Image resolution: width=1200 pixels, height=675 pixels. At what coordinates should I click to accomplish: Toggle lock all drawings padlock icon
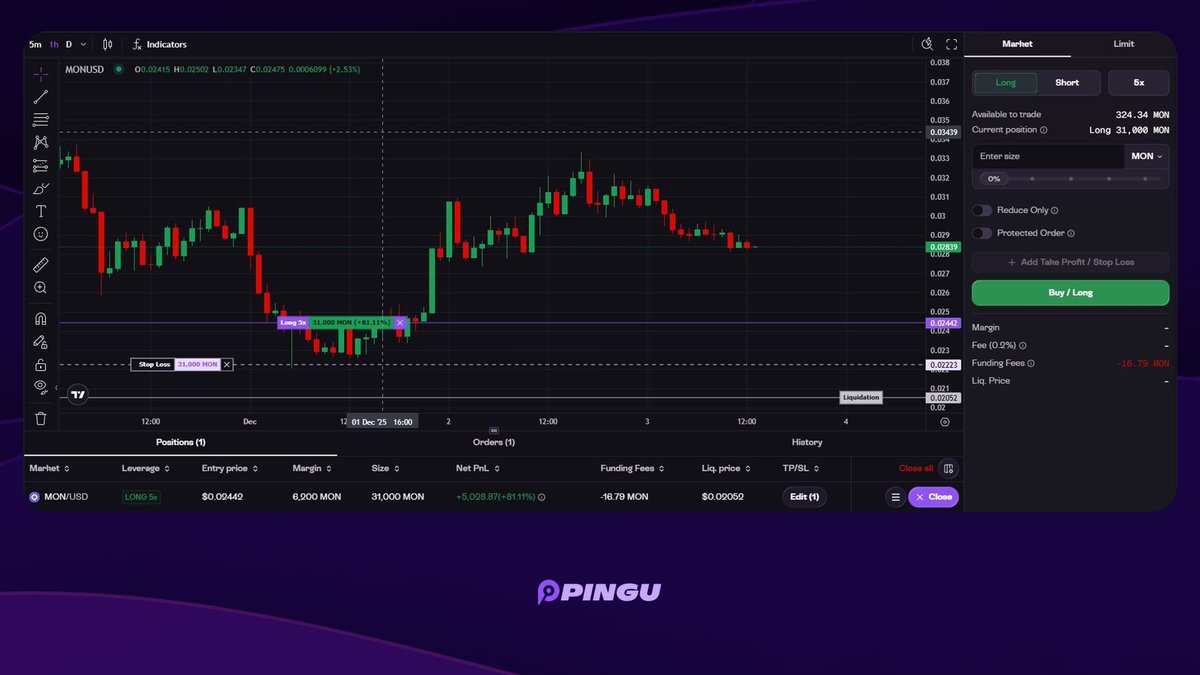[x=41, y=364]
